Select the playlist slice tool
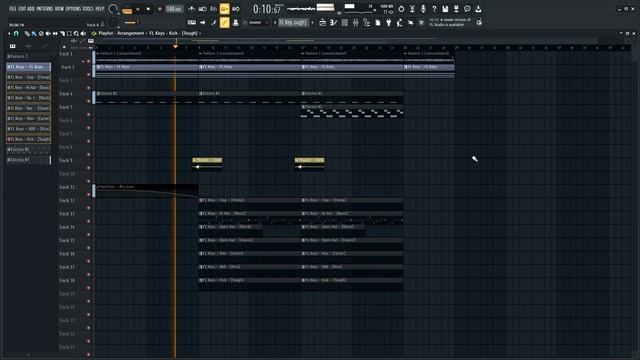Image resolution: width=640 pixels, height=360 pixels. pyautogui.click(x=62, y=33)
